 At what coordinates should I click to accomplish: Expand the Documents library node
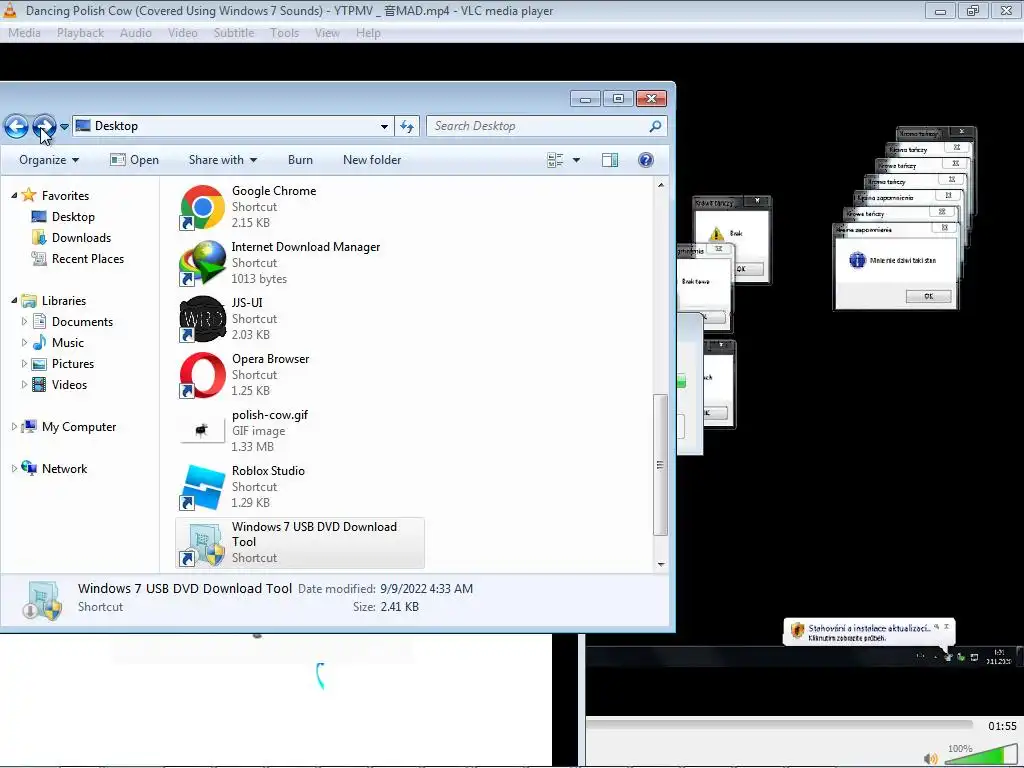[x=24, y=321]
